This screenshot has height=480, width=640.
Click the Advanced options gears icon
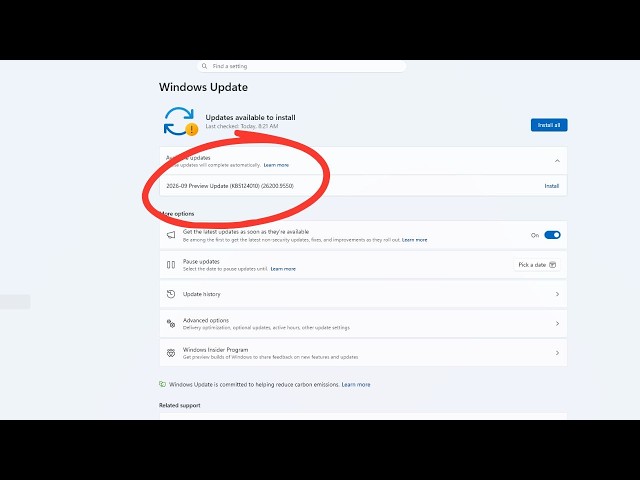click(171, 324)
